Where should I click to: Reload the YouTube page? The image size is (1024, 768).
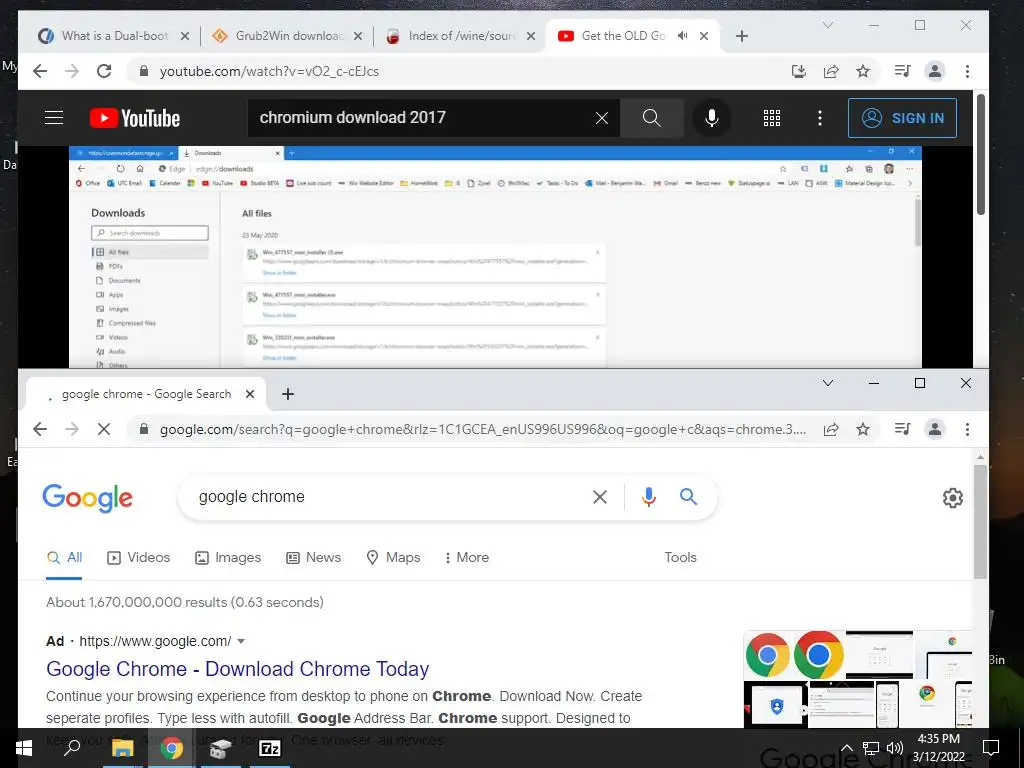tap(104, 71)
